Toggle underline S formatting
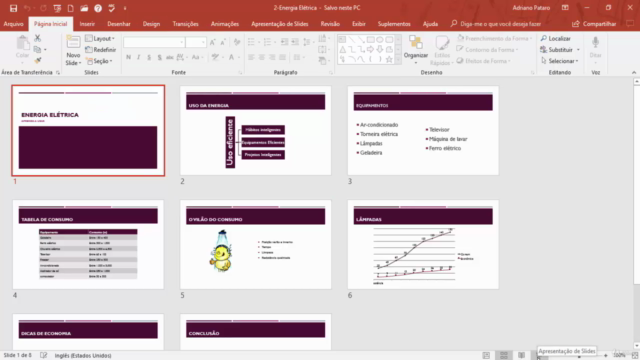The width and height of the screenshot is (640, 360). [x=149, y=57]
